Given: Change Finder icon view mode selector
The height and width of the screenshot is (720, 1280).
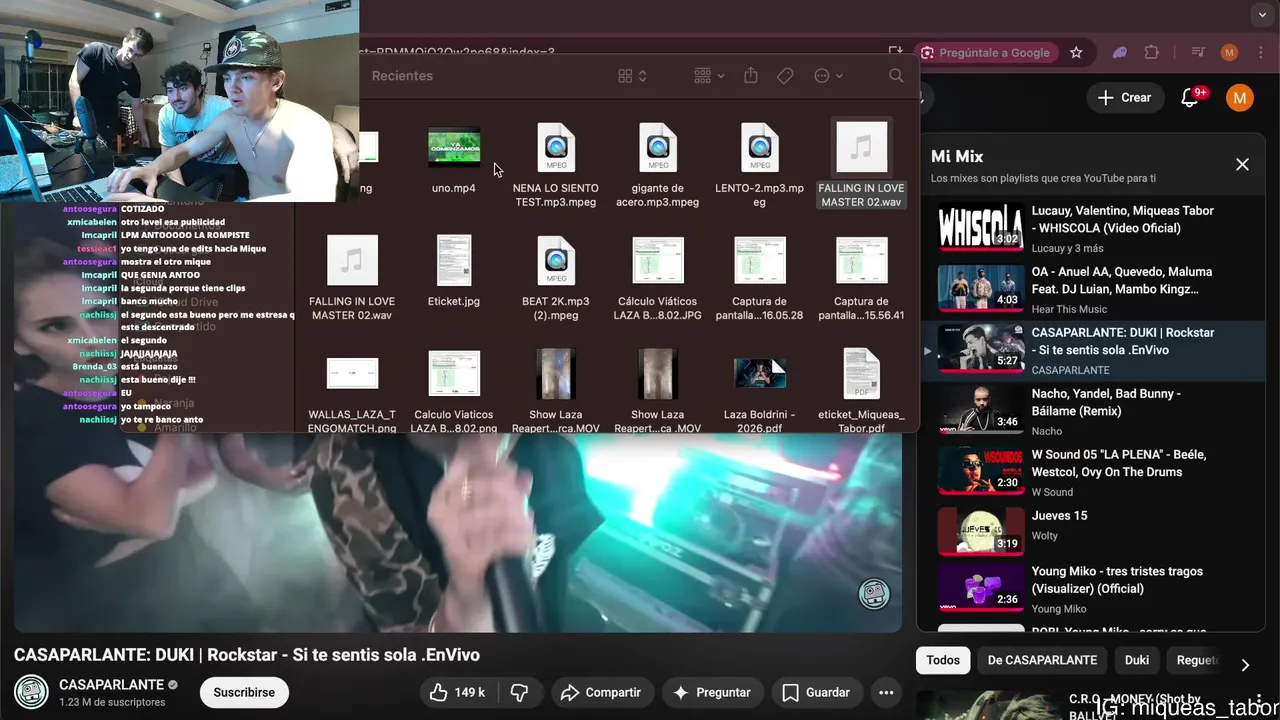Looking at the screenshot, I should [633, 76].
